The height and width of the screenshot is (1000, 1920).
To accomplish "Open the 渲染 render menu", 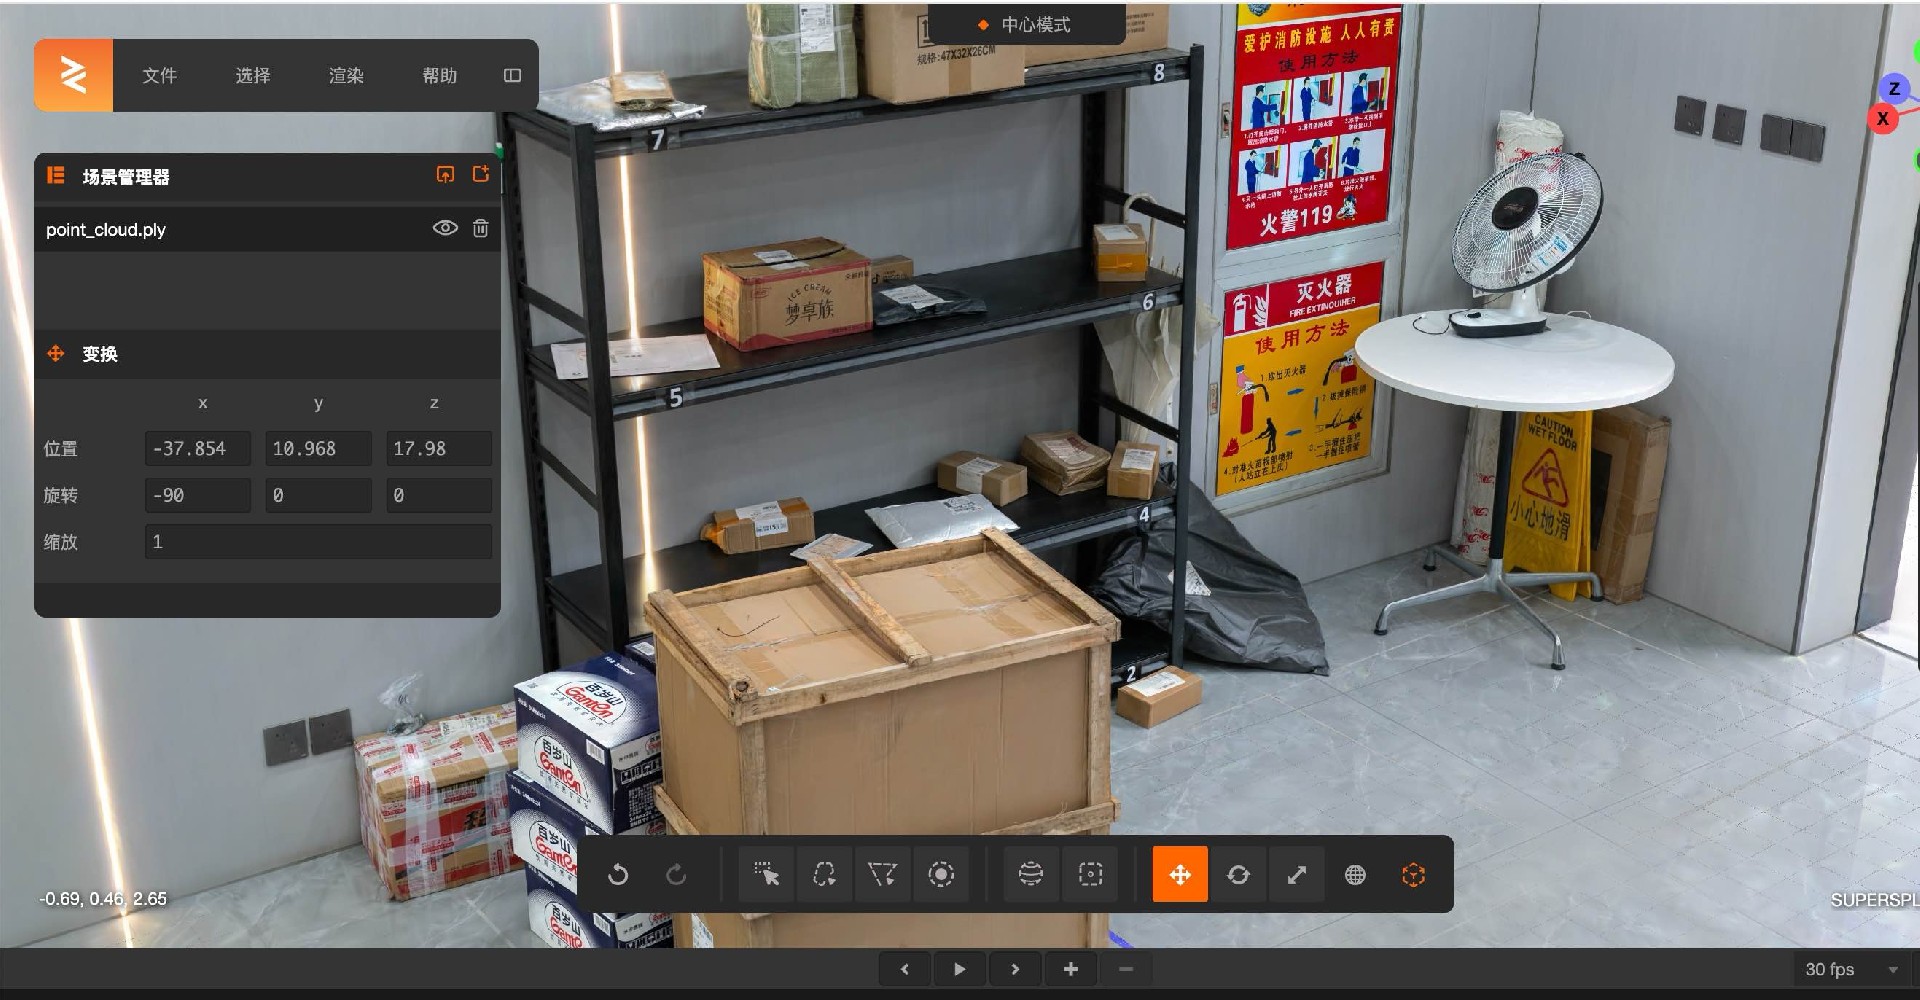I will tap(346, 76).
